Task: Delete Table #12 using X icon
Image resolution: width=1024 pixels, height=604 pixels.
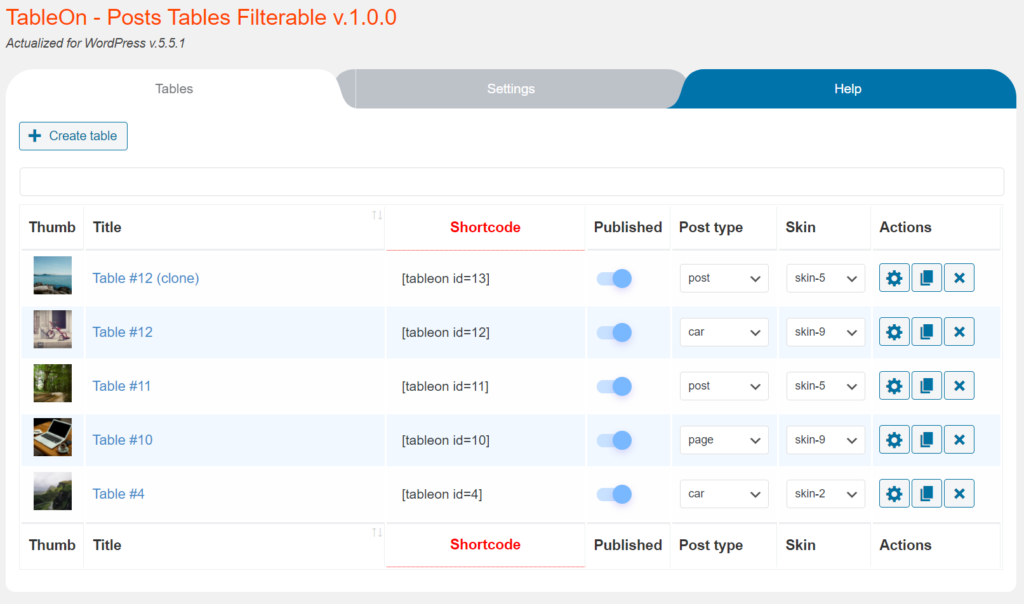Action: tap(959, 332)
